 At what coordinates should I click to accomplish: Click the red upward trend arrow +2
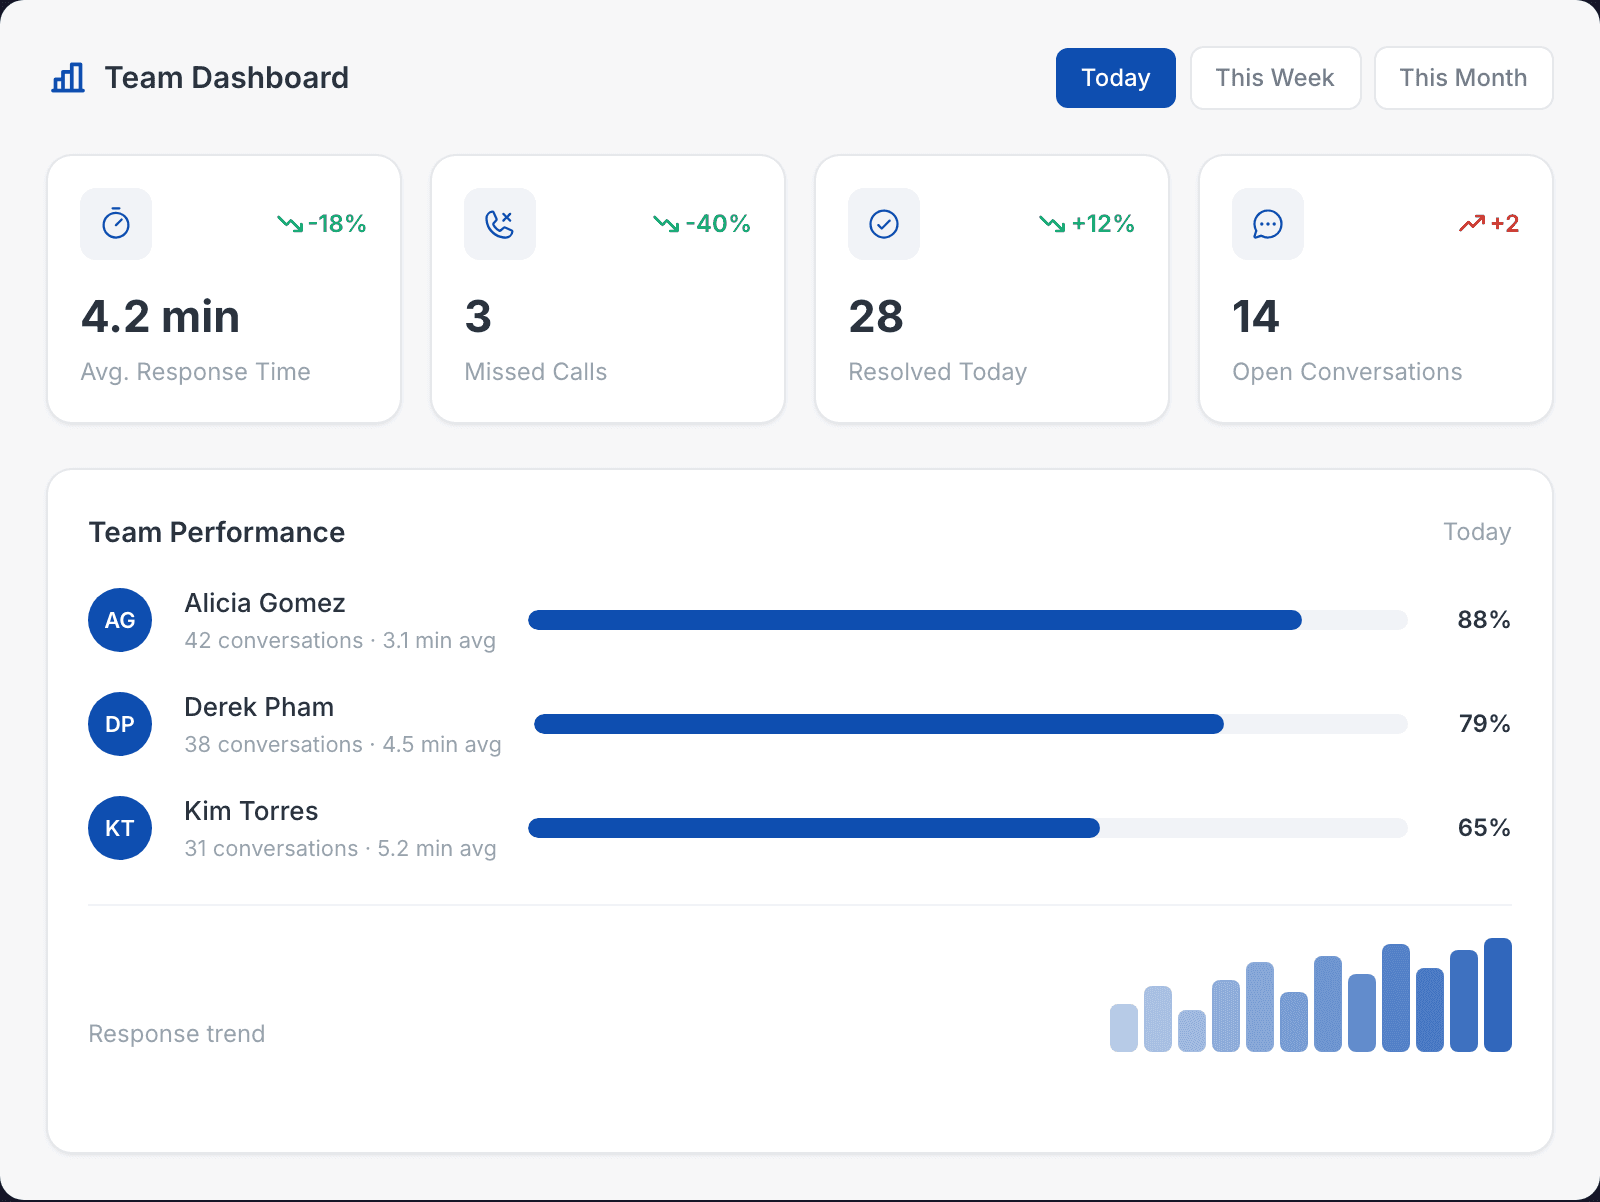coord(1472,224)
